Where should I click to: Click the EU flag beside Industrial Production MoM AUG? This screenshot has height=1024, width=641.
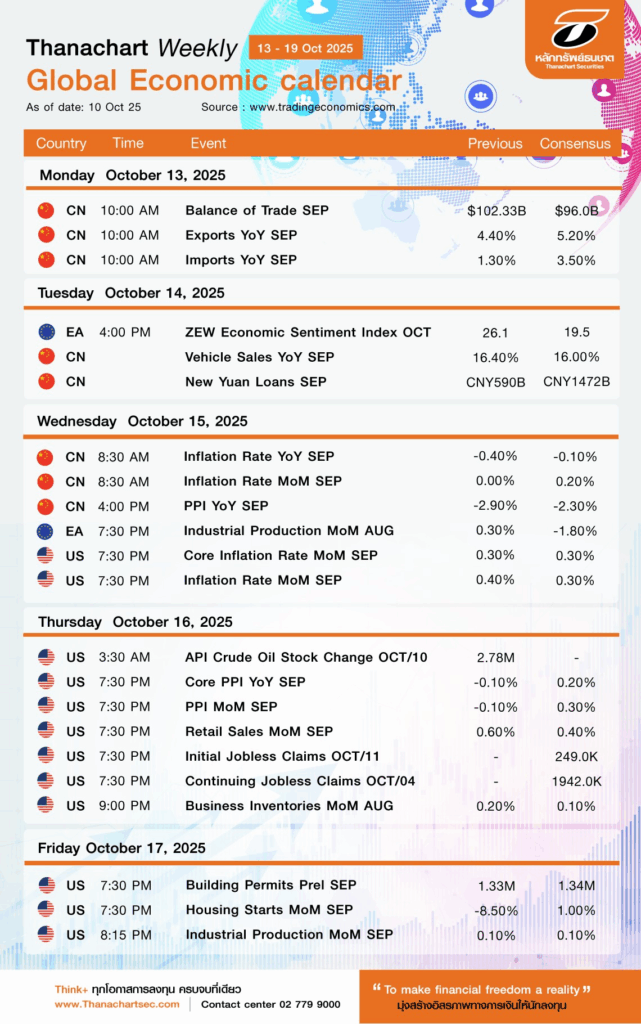[45, 531]
